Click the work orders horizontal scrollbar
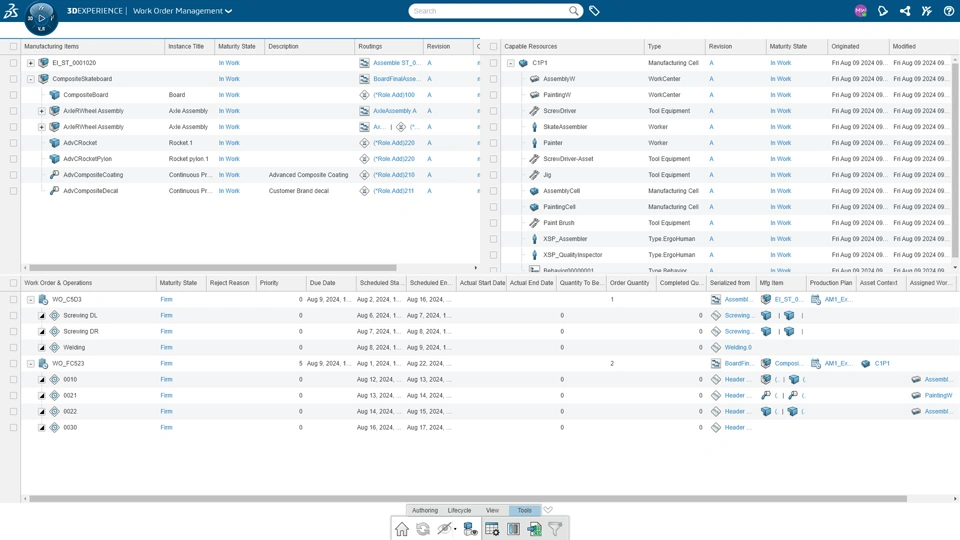Screen dimensions: 960x540 click(468, 498)
